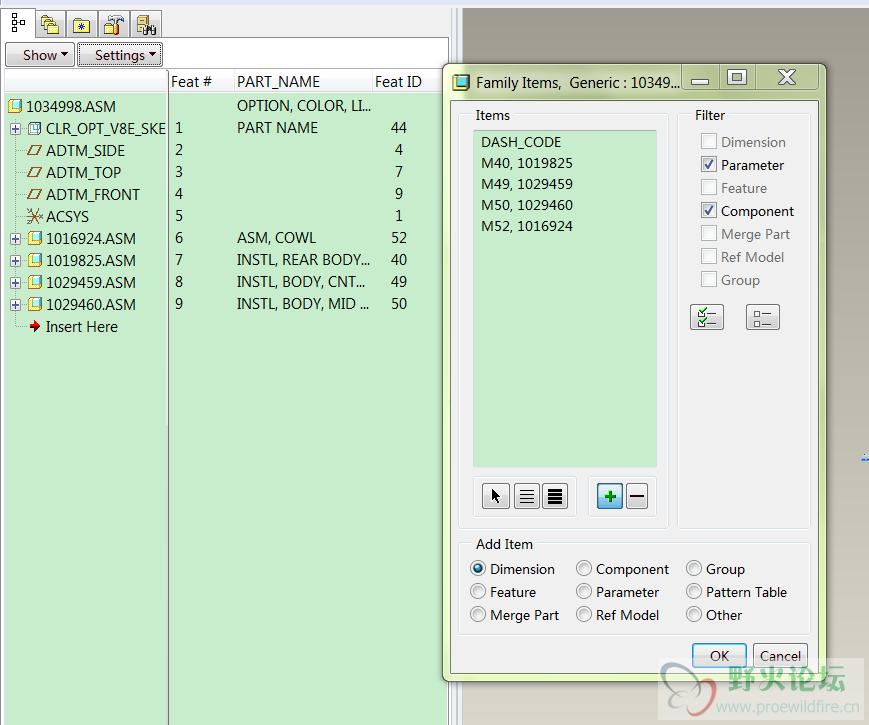Toggle the Dimension filter checkbox

coord(709,141)
